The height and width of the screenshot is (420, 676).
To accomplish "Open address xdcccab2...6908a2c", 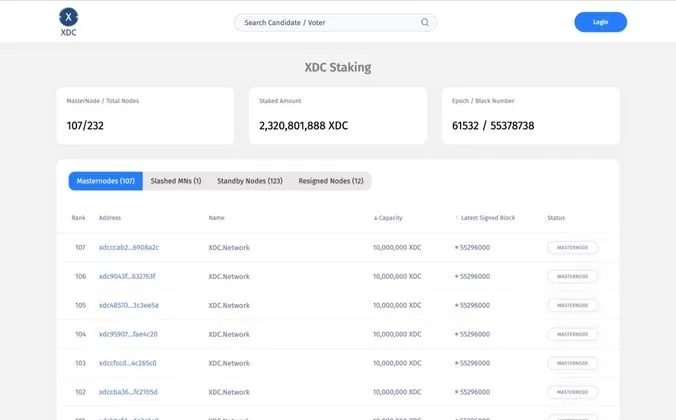I will pos(129,248).
